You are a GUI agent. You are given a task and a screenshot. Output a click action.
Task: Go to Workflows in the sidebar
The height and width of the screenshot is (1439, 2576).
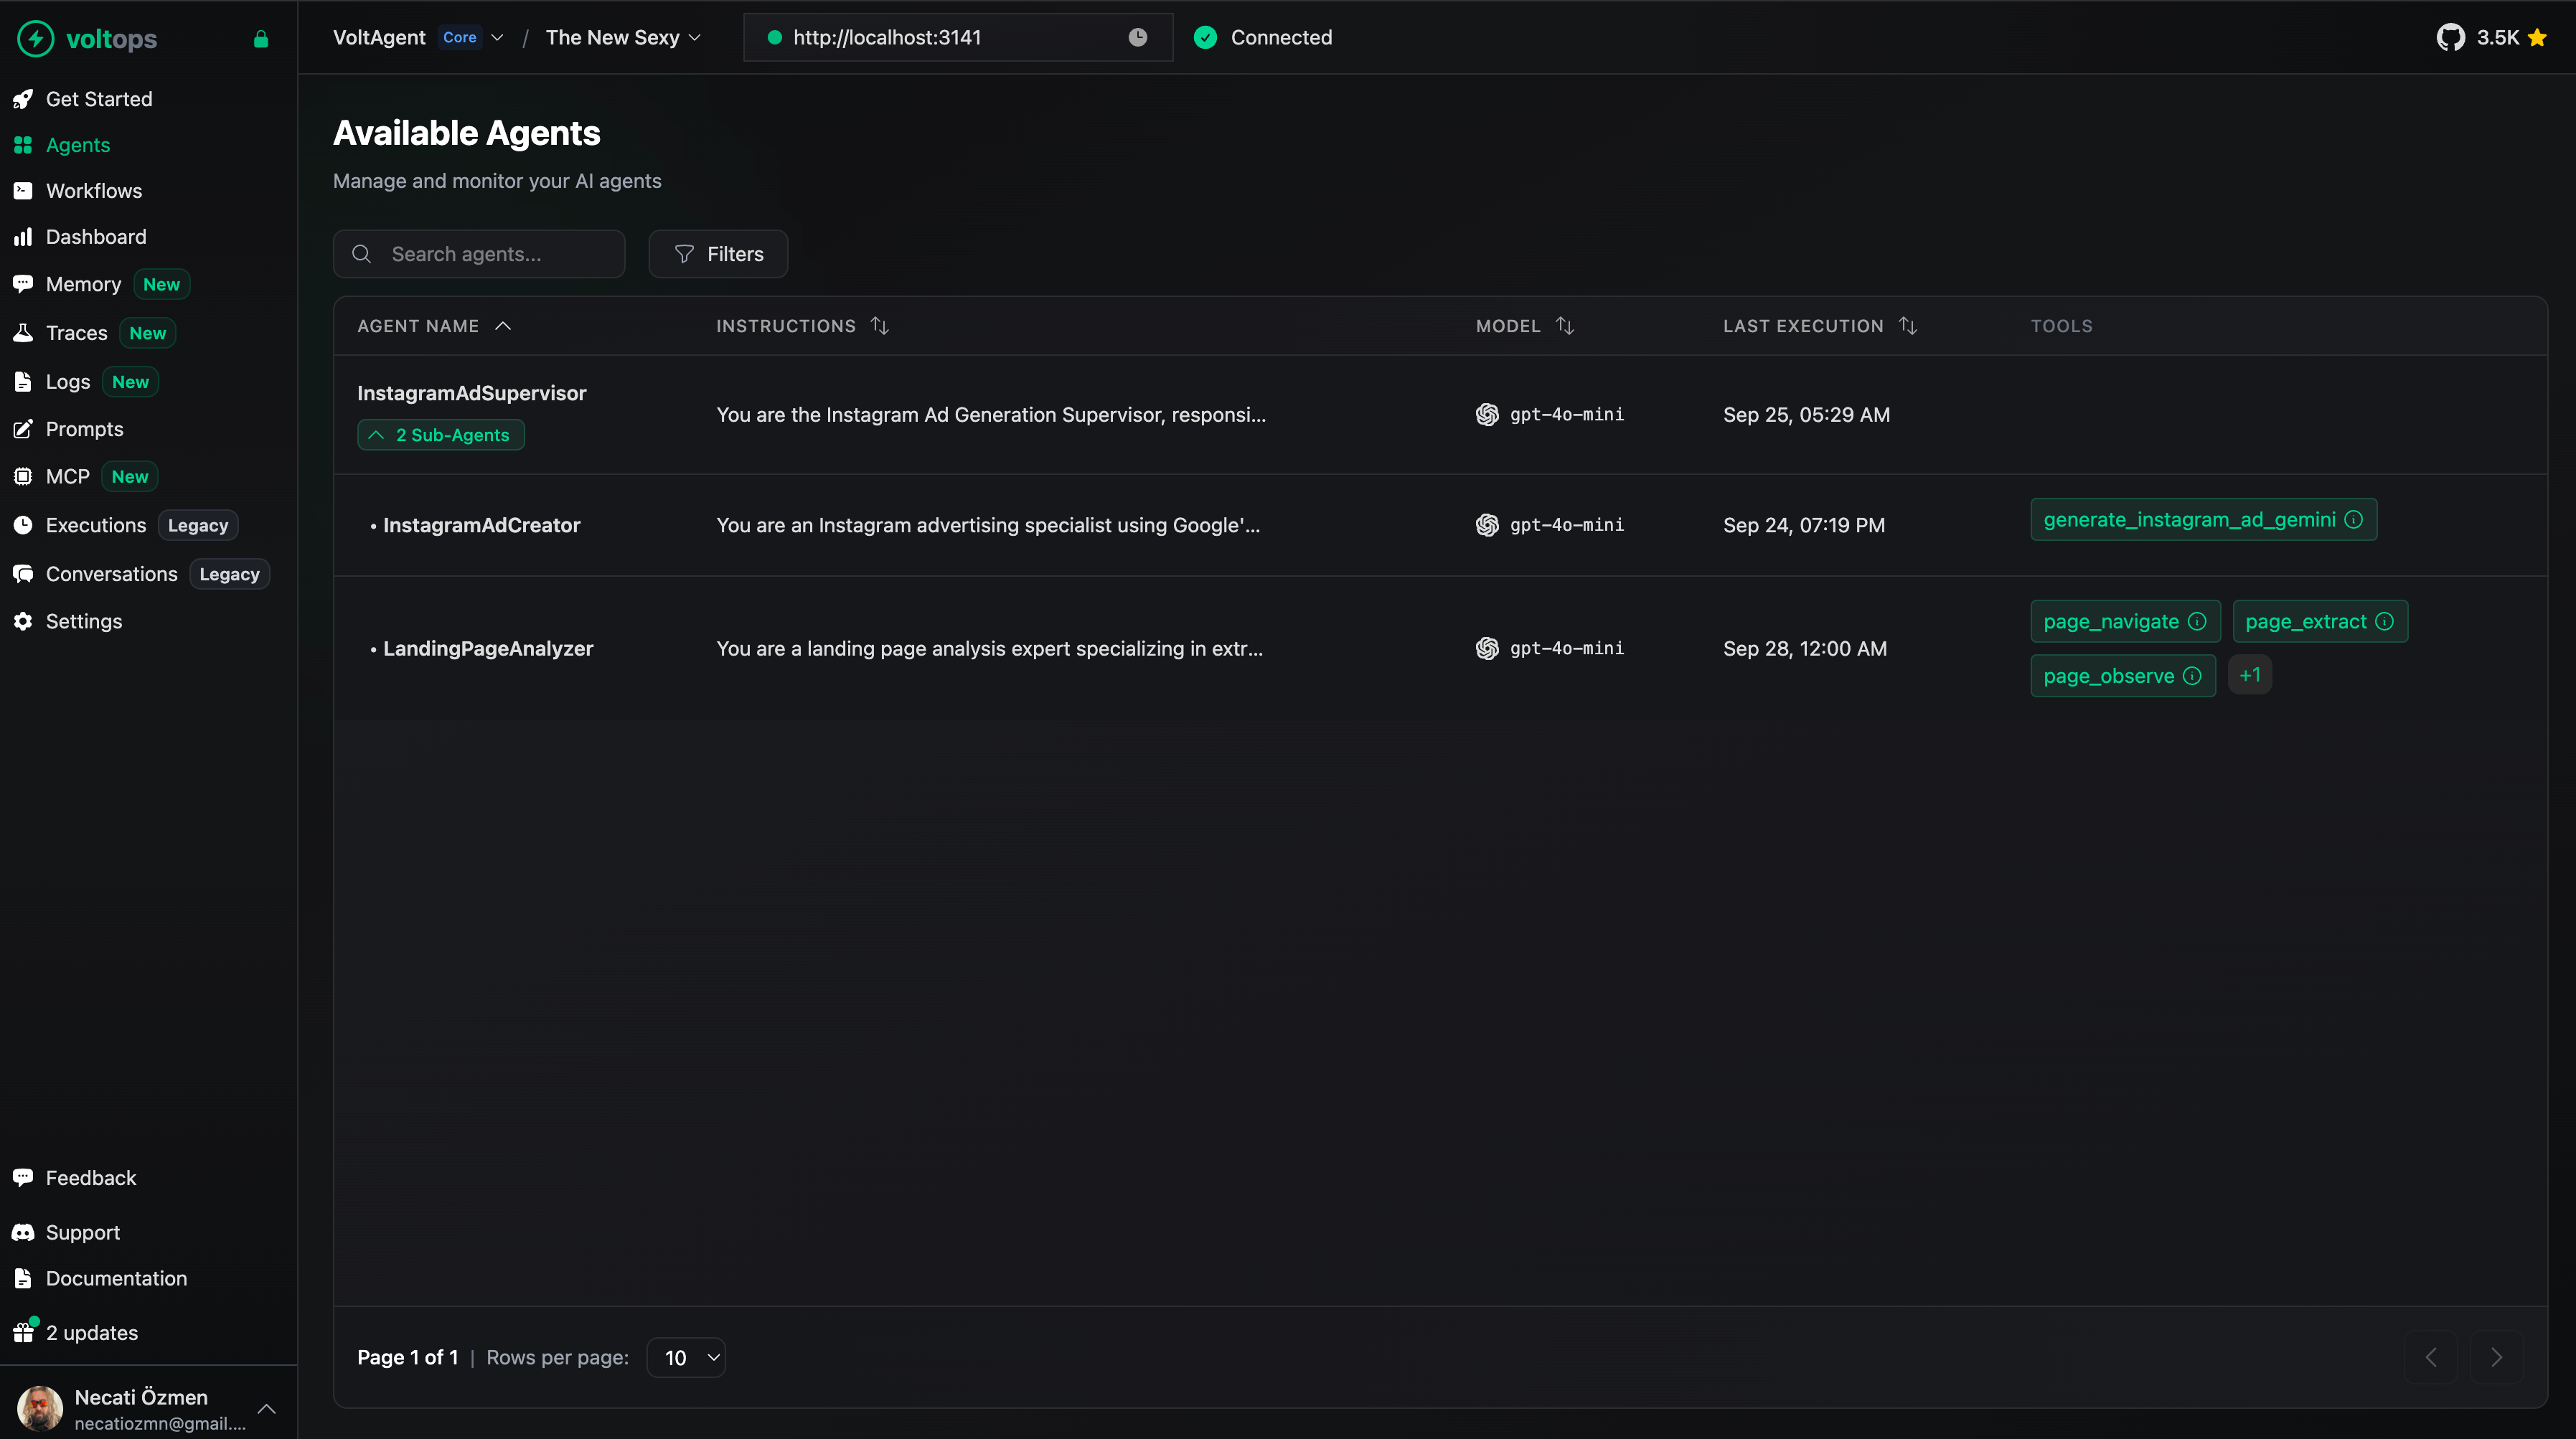[93, 191]
